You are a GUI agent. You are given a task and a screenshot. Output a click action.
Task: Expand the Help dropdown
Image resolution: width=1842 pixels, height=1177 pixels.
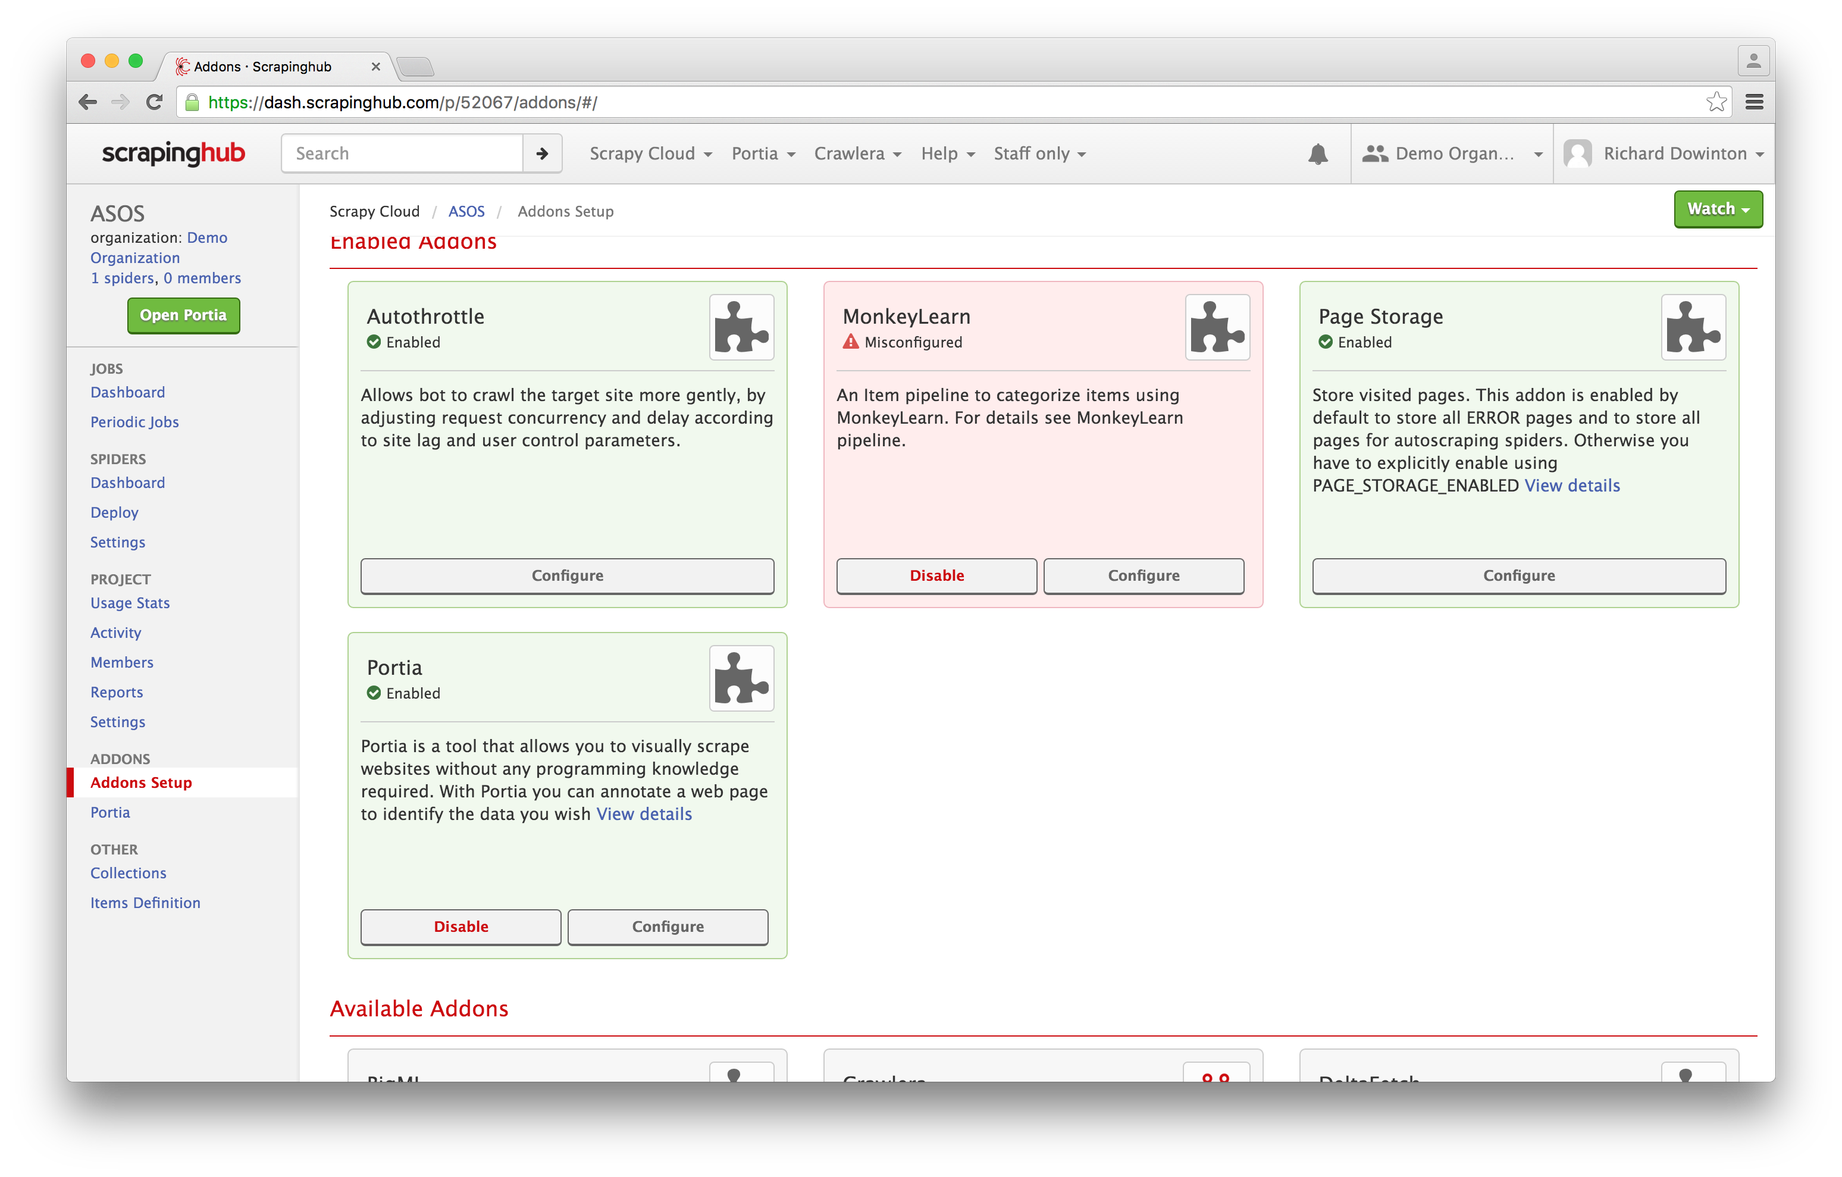(948, 154)
